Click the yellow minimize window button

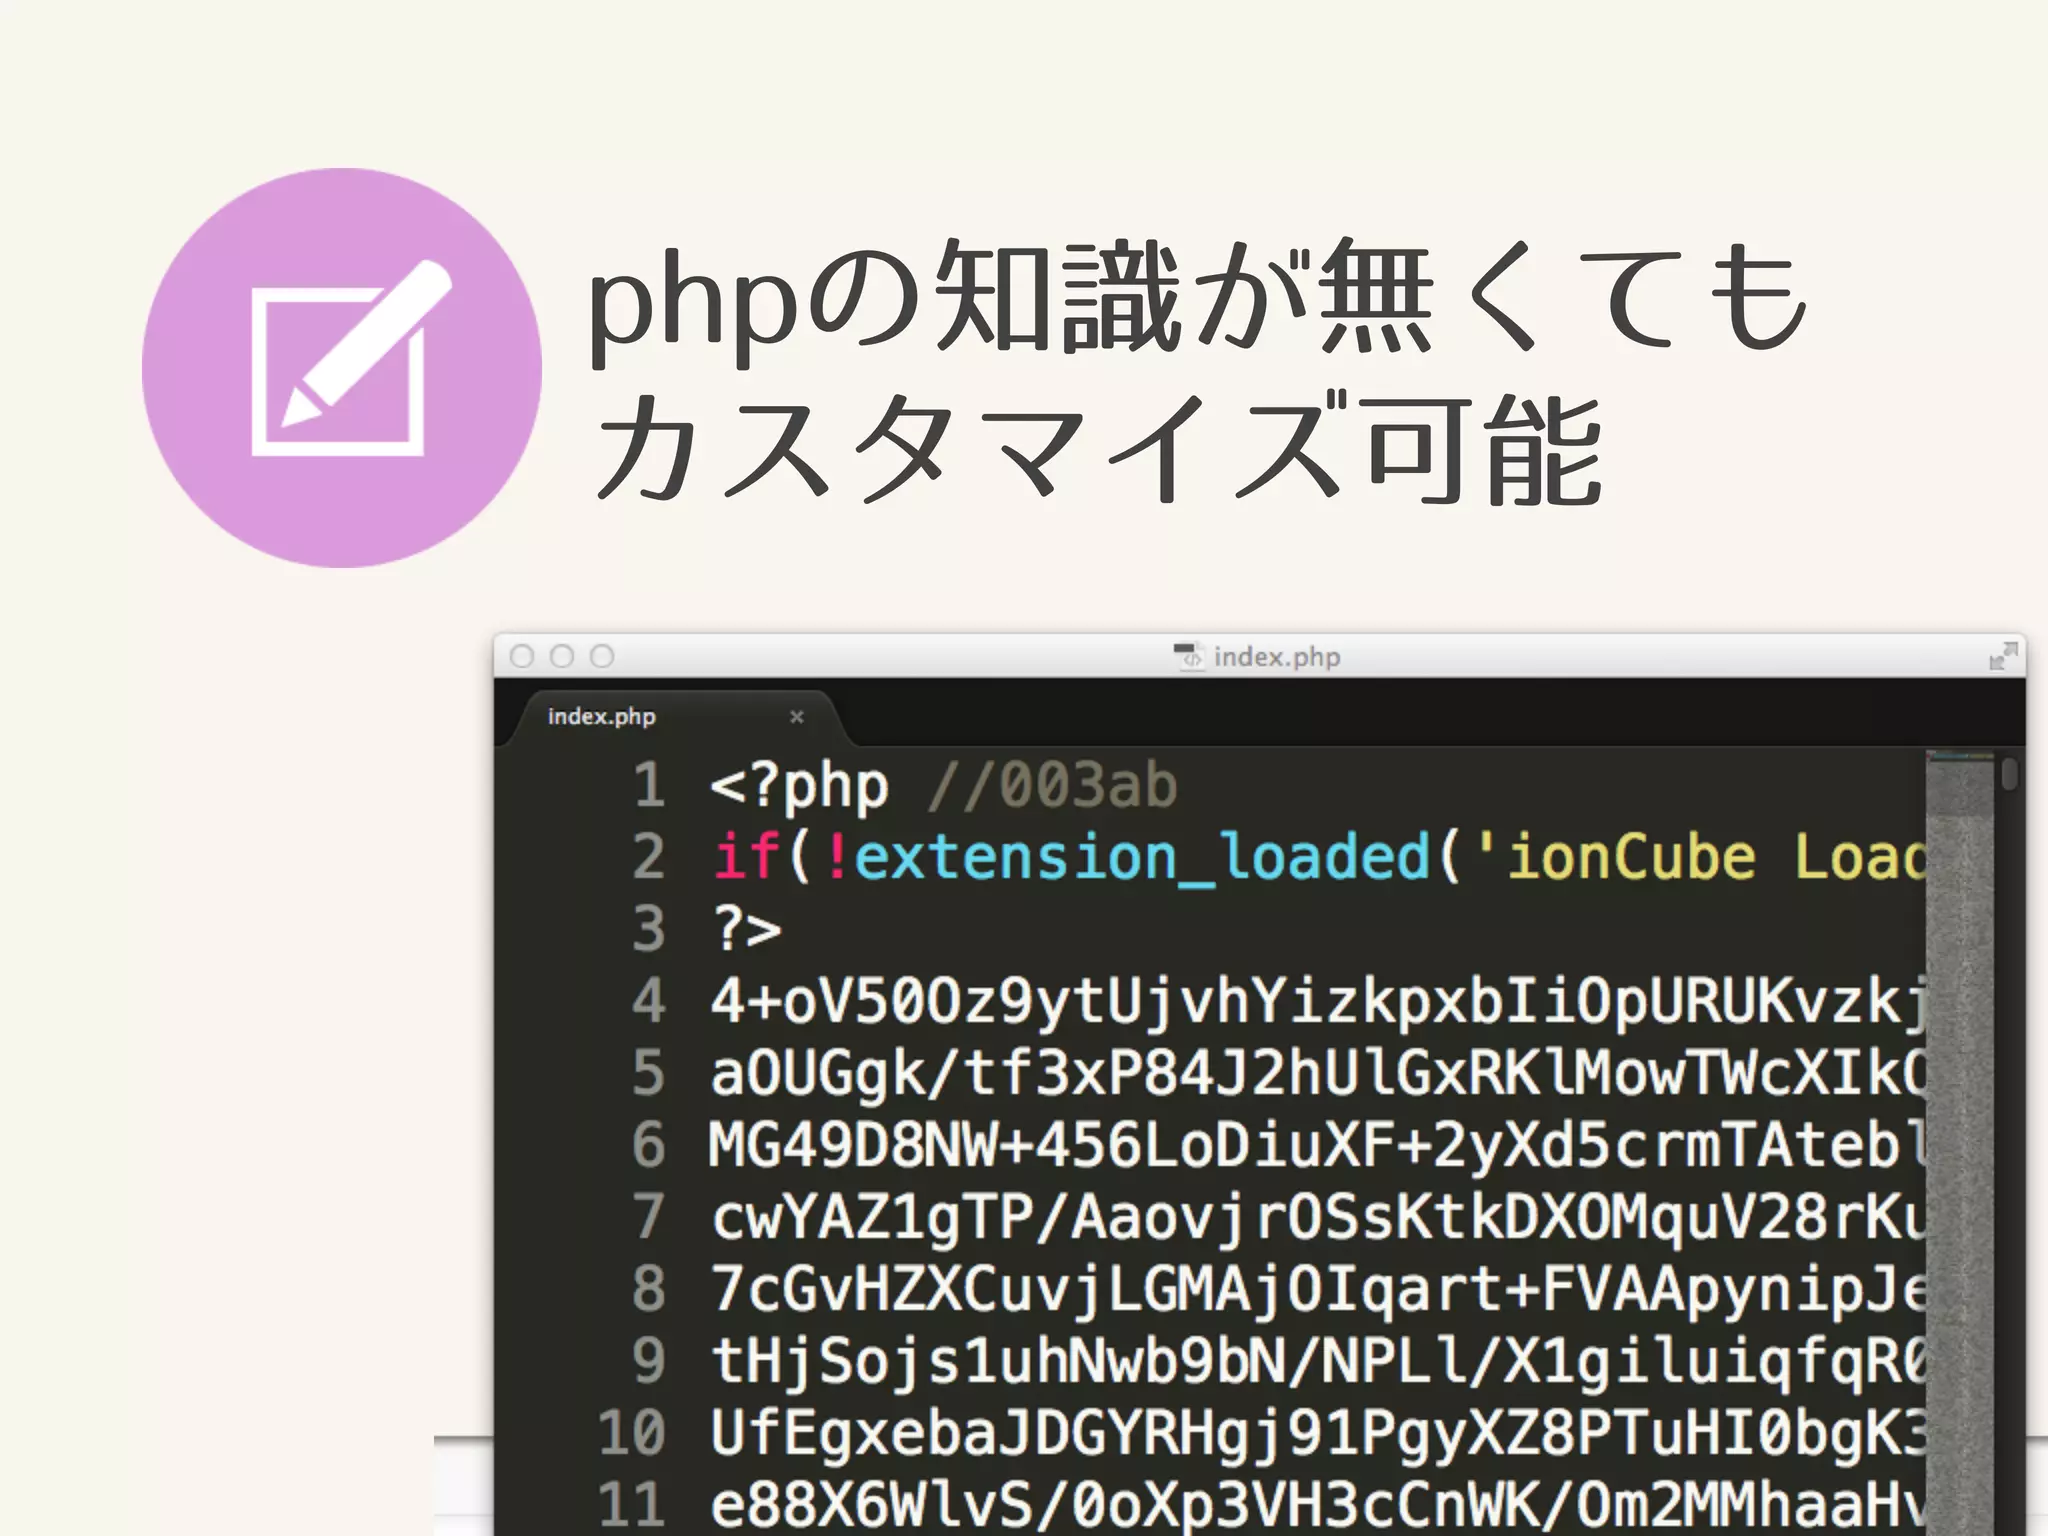pos(562,656)
